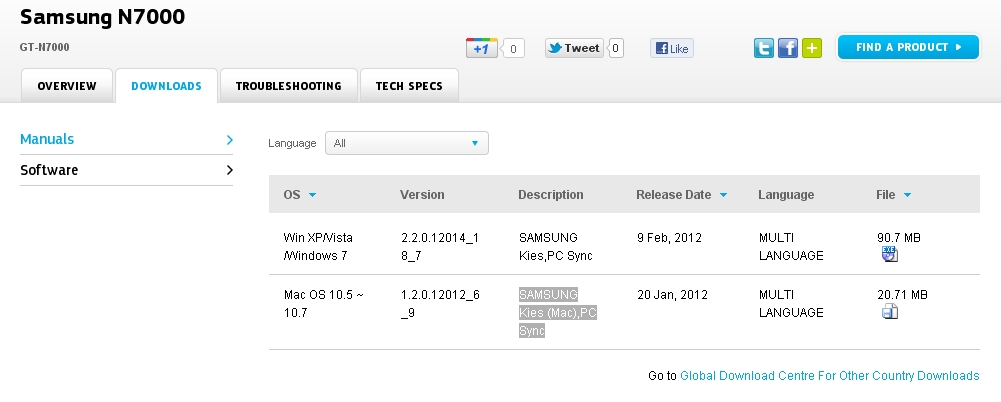Open the Language All dropdown
The image size is (1001, 402).
coord(407,143)
